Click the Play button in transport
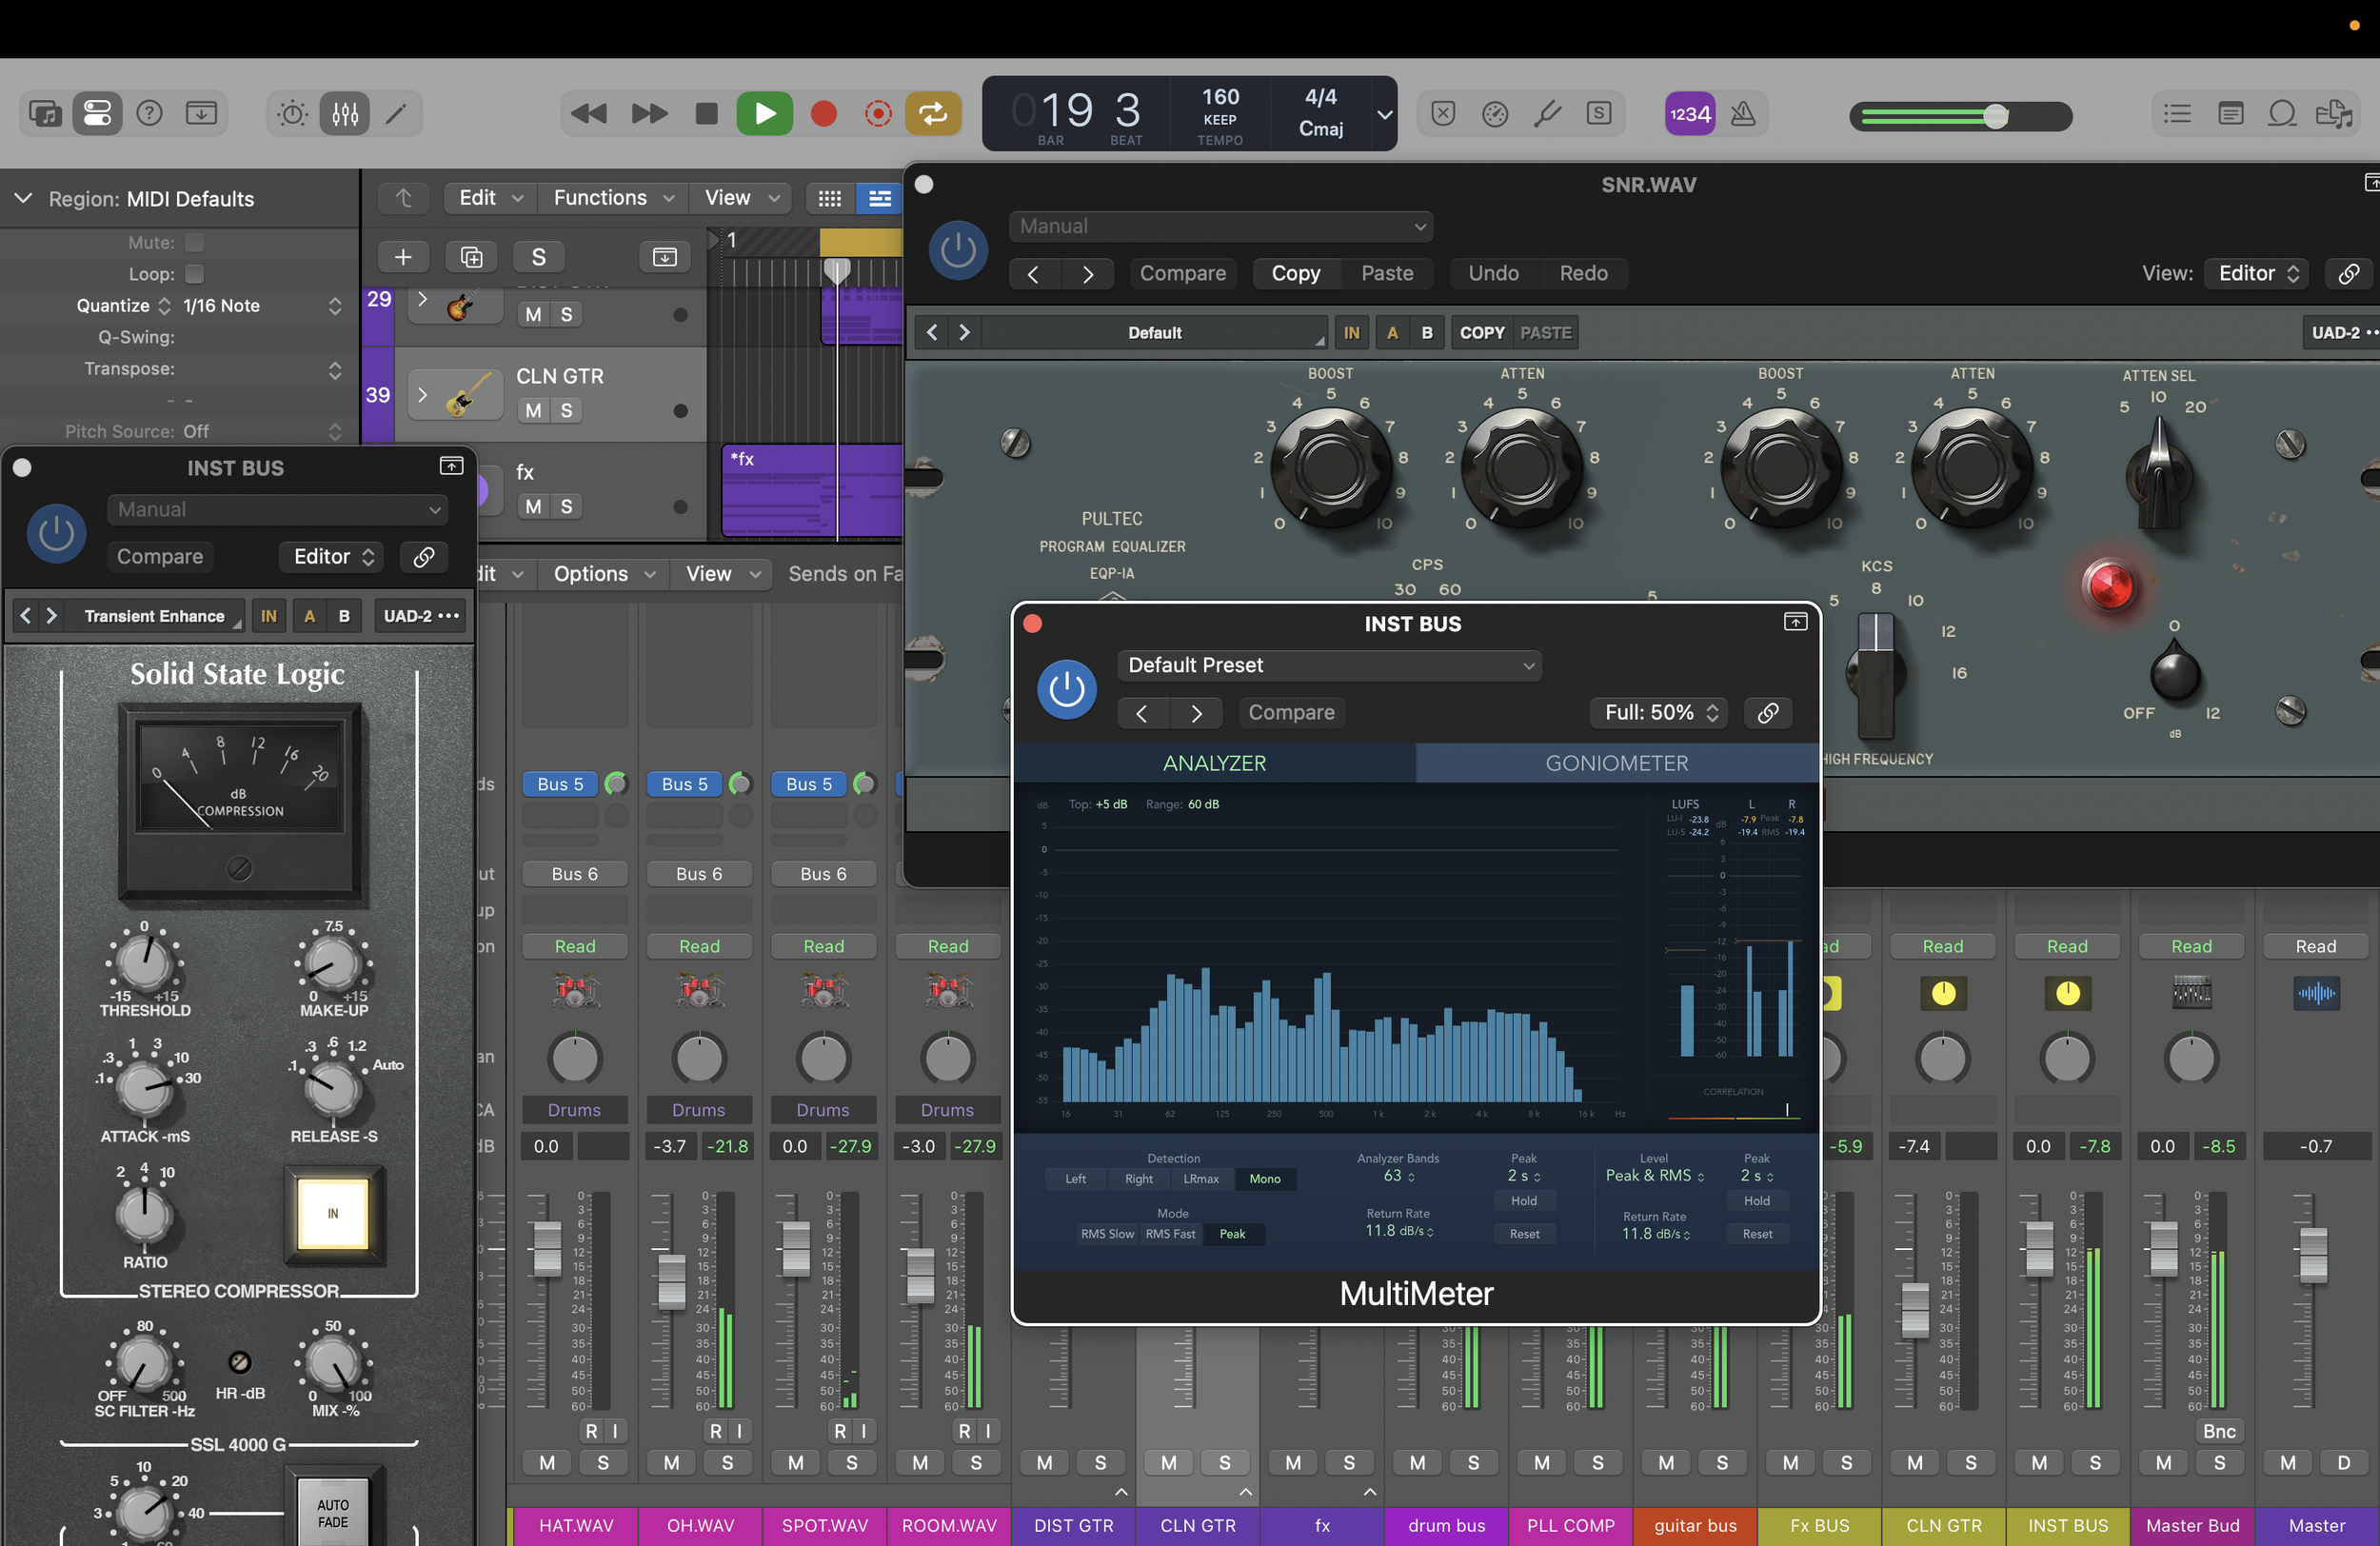Image resolution: width=2380 pixels, height=1546 pixels. tap(764, 114)
